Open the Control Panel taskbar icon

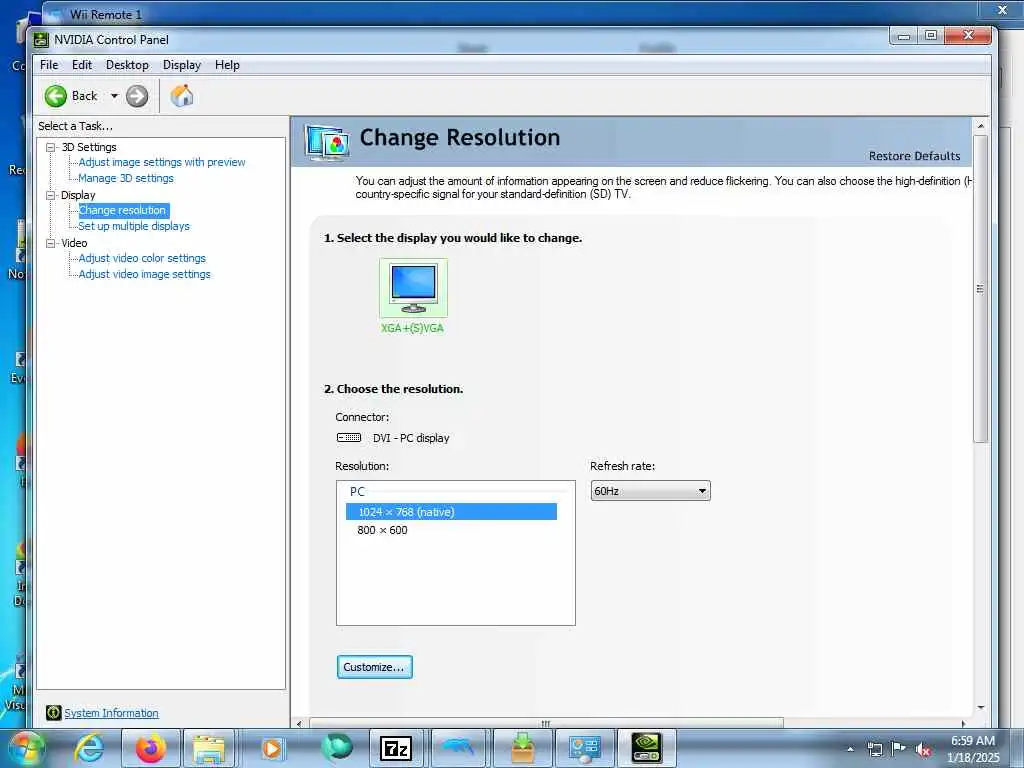(x=584, y=748)
